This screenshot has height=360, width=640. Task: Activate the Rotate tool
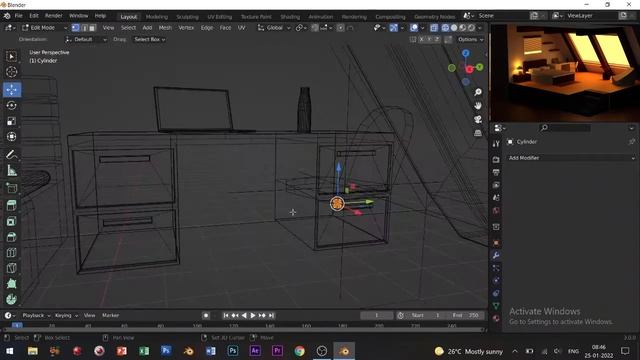click(11, 105)
